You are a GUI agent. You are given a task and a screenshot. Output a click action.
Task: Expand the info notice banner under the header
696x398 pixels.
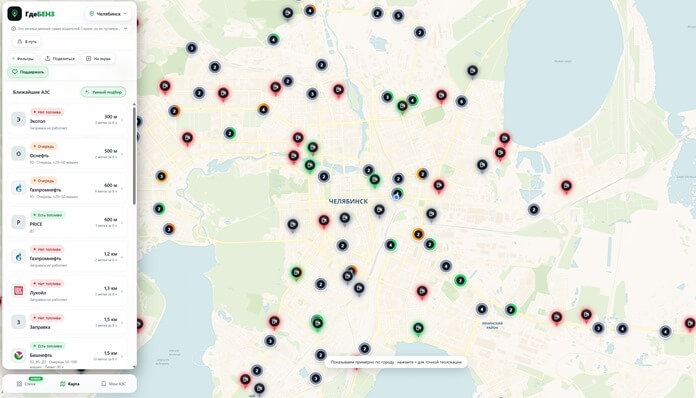(x=126, y=28)
